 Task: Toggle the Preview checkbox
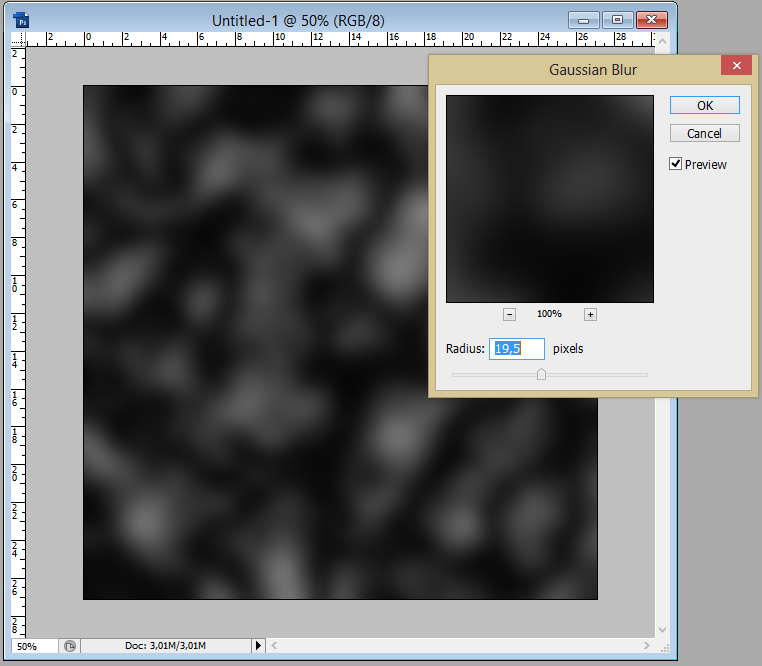[676, 164]
